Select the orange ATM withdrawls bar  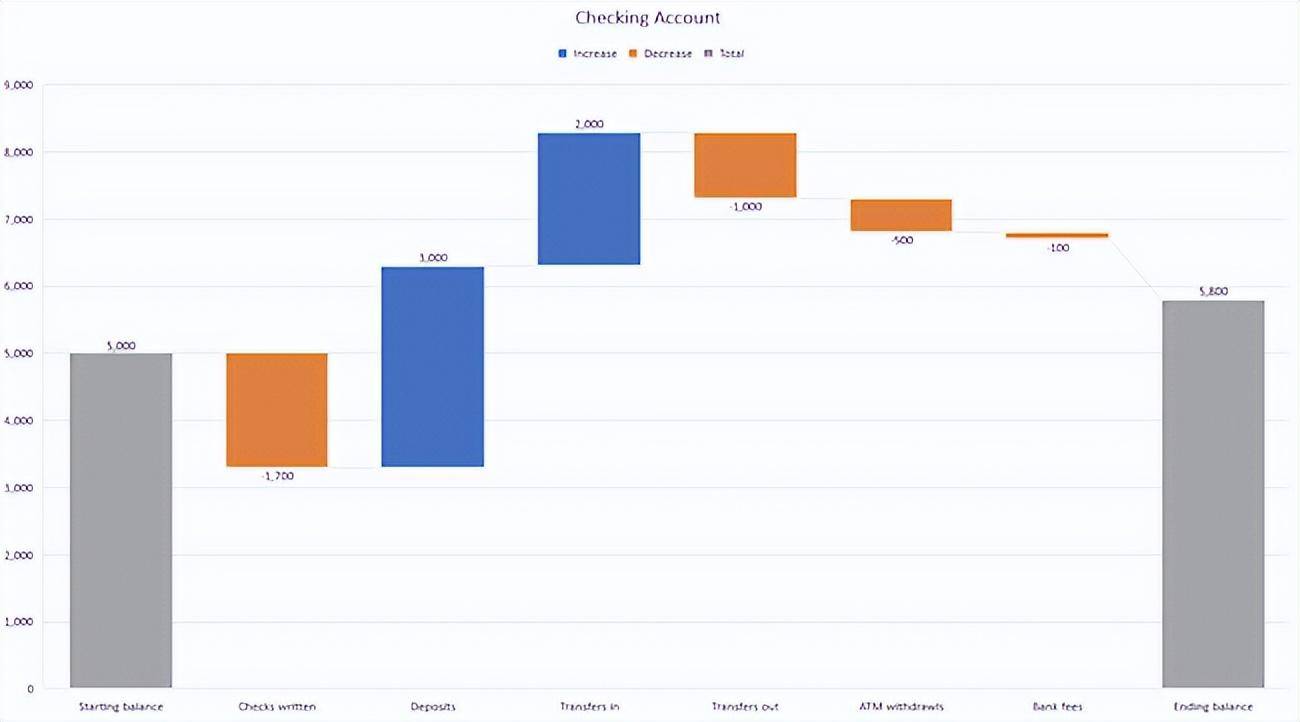901,215
